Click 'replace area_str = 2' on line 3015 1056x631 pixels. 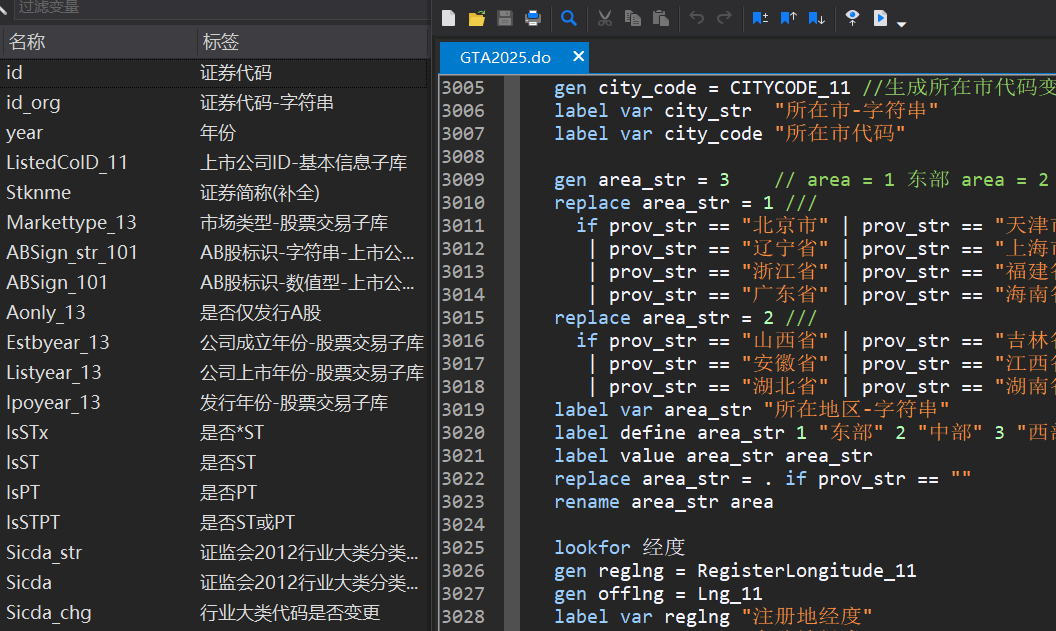pos(663,317)
